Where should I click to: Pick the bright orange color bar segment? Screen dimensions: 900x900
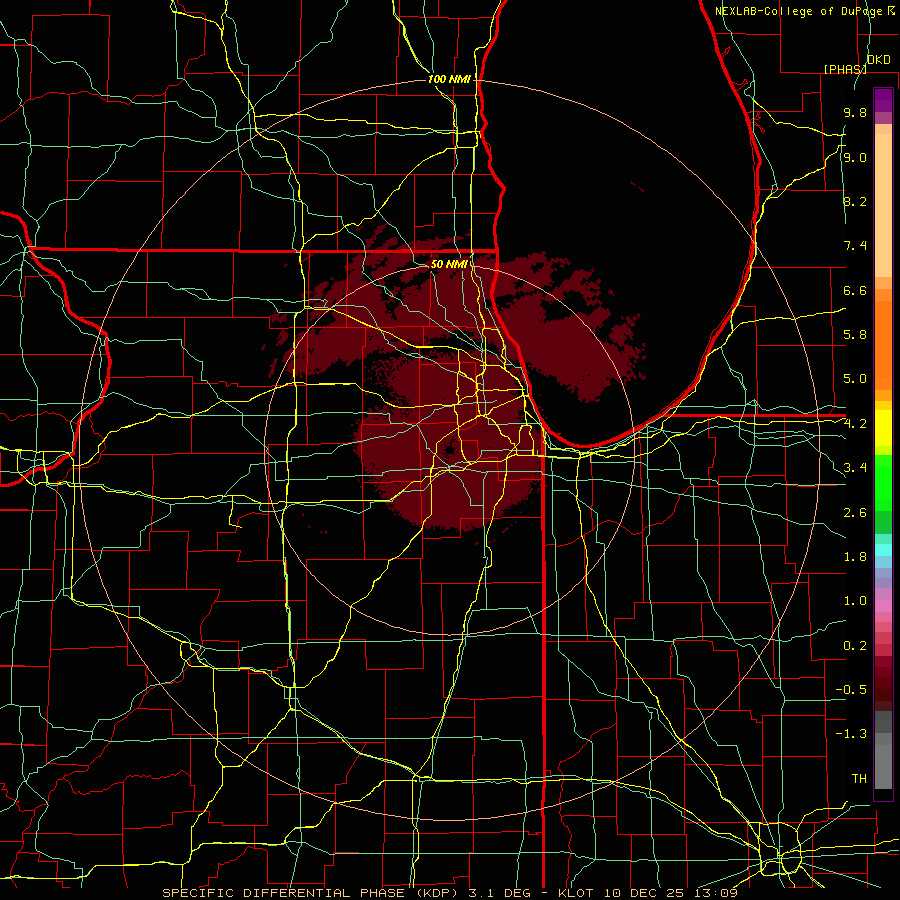tap(883, 346)
